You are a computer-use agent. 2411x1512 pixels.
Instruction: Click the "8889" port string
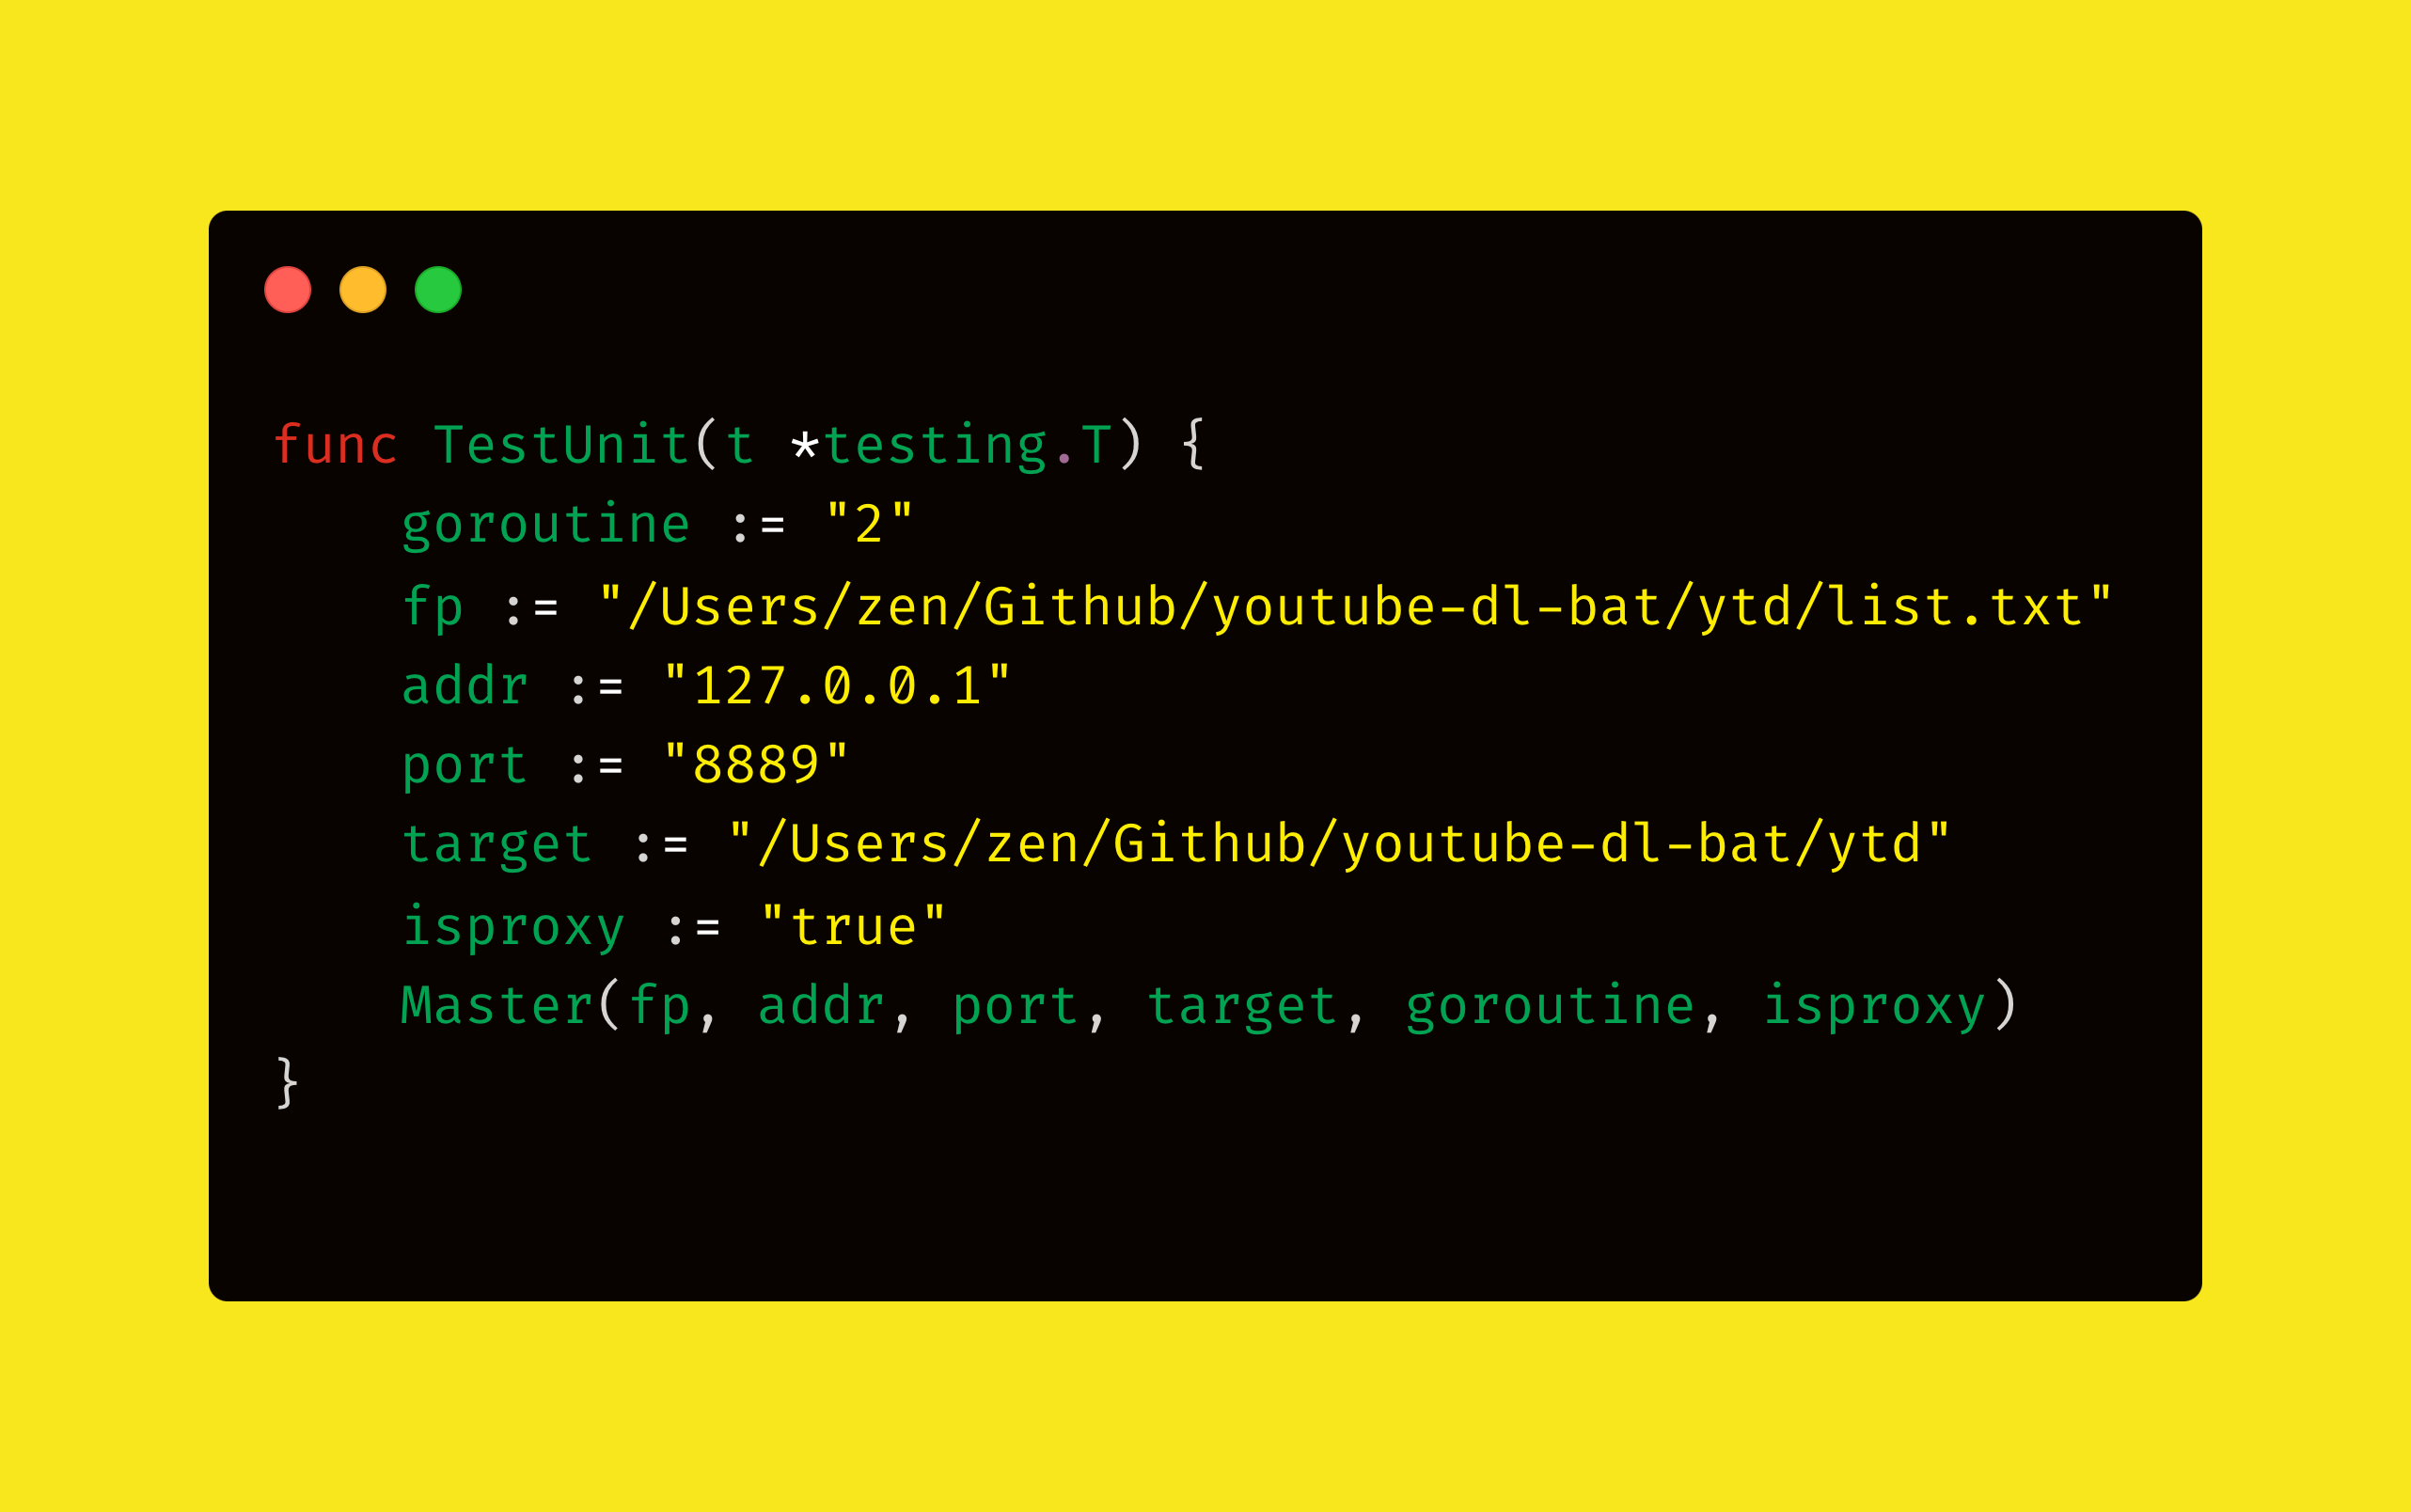(x=756, y=765)
